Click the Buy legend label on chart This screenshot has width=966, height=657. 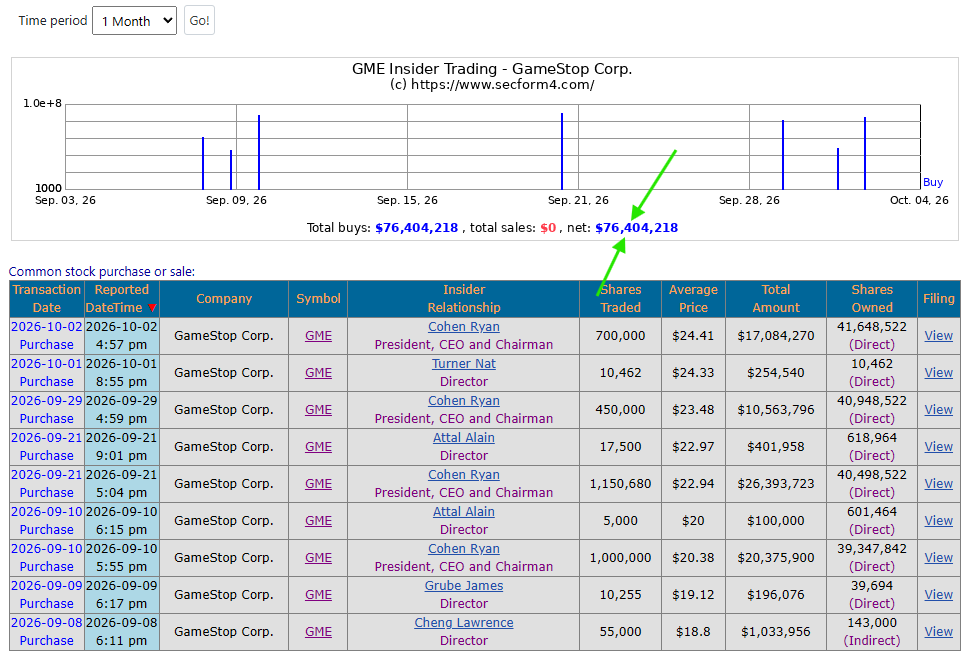point(933,182)
